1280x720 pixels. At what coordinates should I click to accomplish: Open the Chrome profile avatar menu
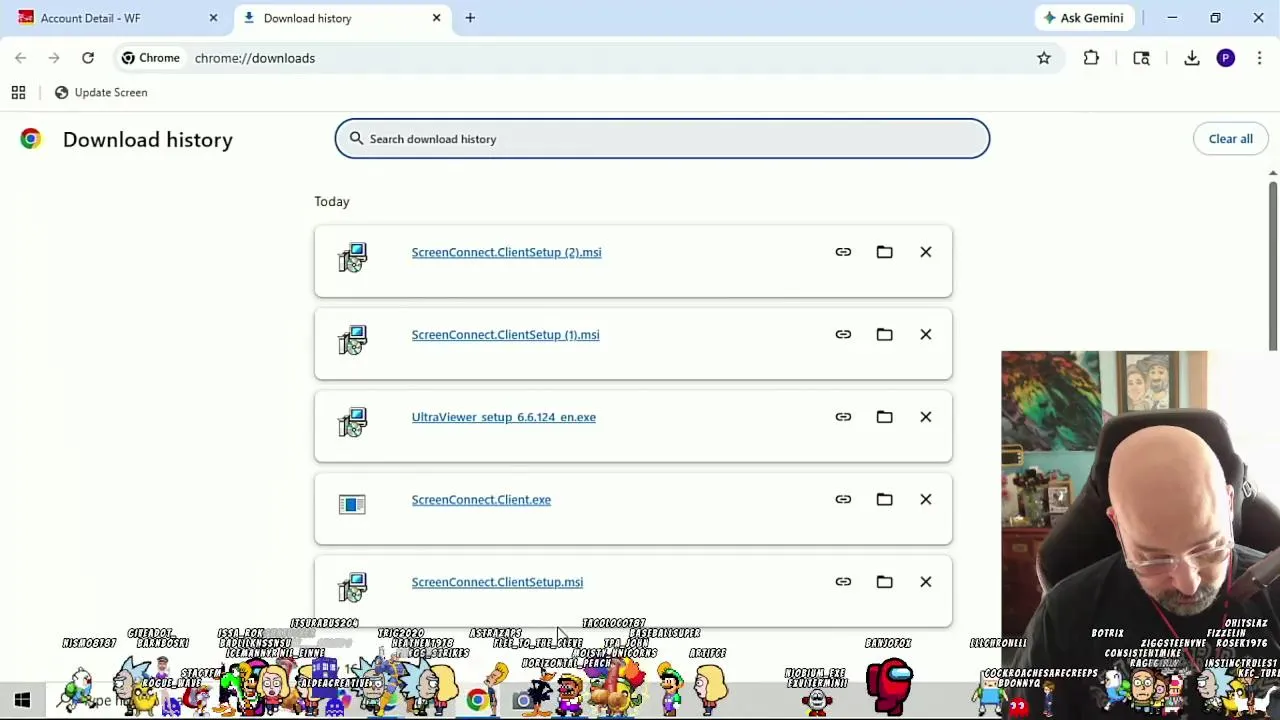point(1226,58)
